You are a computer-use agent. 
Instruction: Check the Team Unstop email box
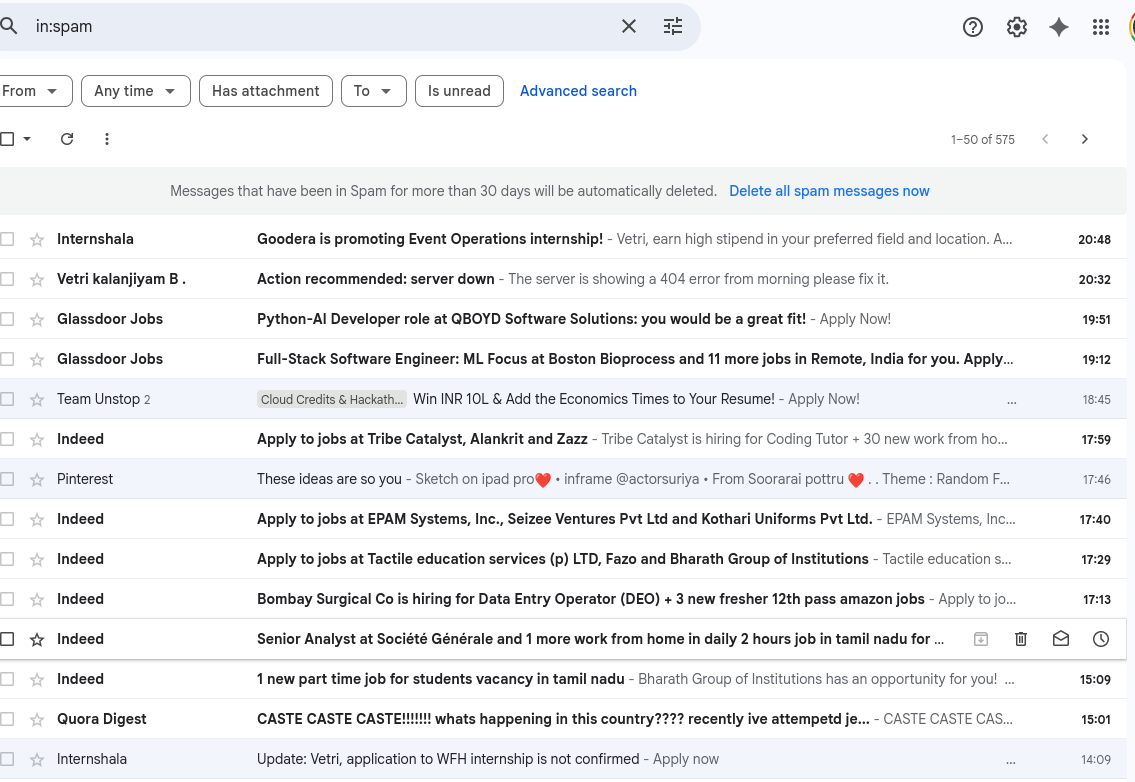tap(7, 399)
